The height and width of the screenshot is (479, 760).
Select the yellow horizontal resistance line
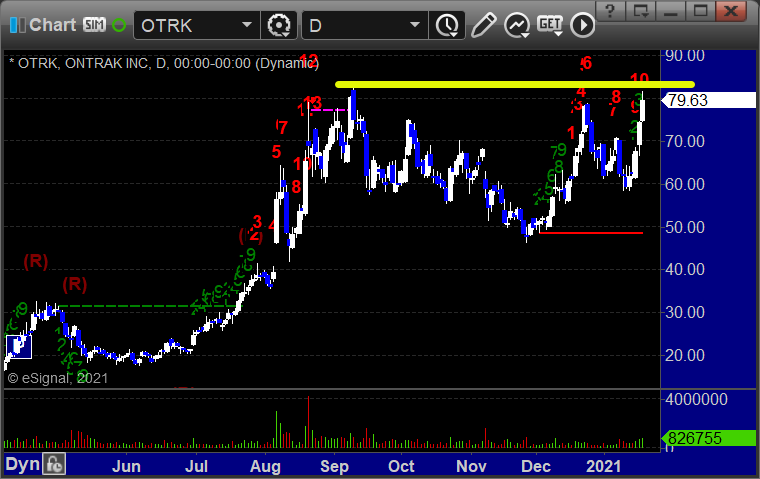click(515, 84)
